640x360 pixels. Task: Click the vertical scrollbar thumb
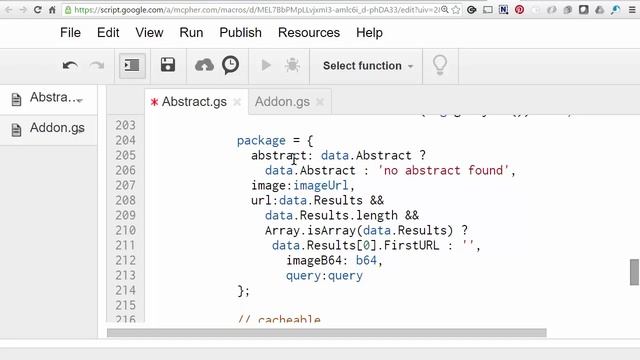click(x=634, y=272)
